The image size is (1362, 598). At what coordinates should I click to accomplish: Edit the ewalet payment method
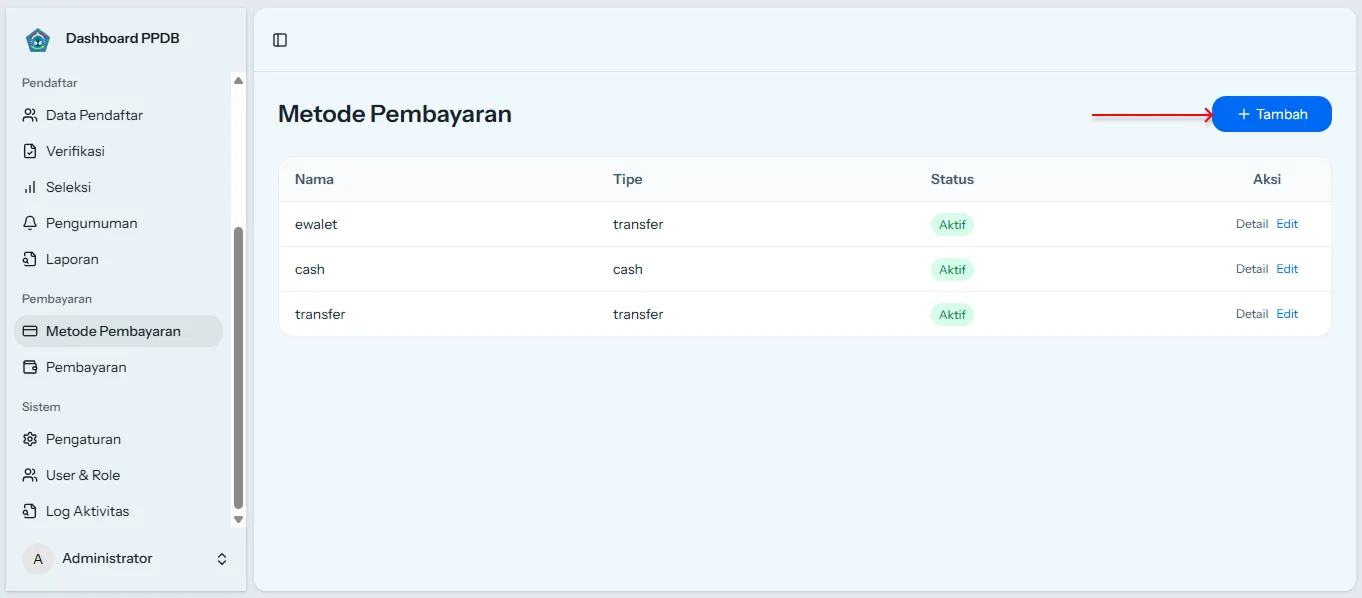(x=1287, y=224)
